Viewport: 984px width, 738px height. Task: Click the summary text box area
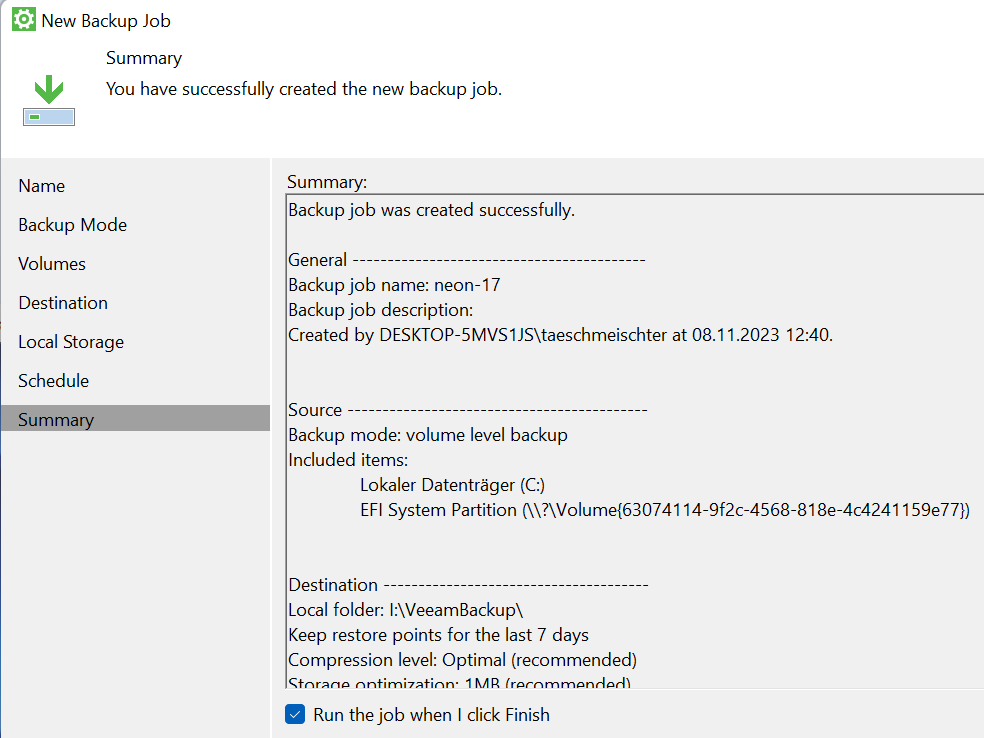point(634,441)
